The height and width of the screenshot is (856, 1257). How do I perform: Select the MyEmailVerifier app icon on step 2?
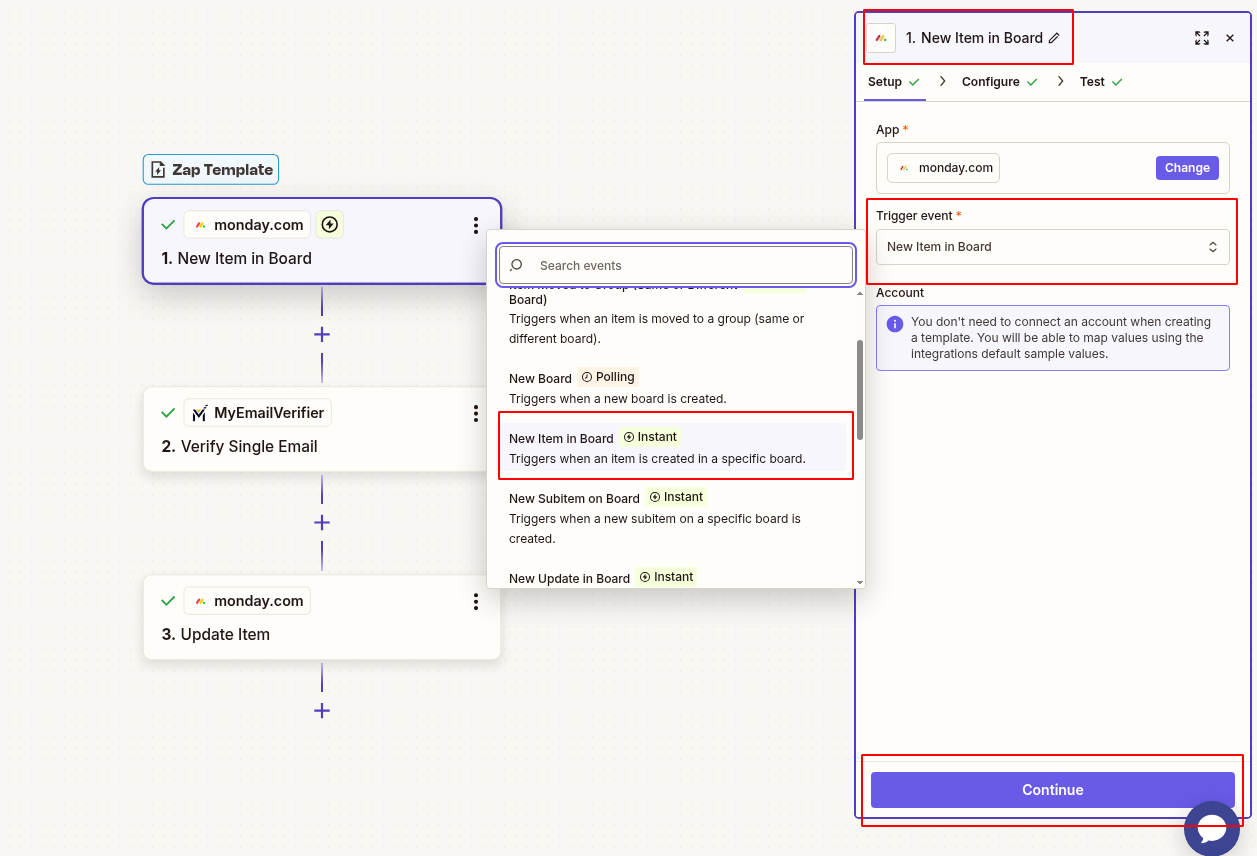(x=201, y=412)
